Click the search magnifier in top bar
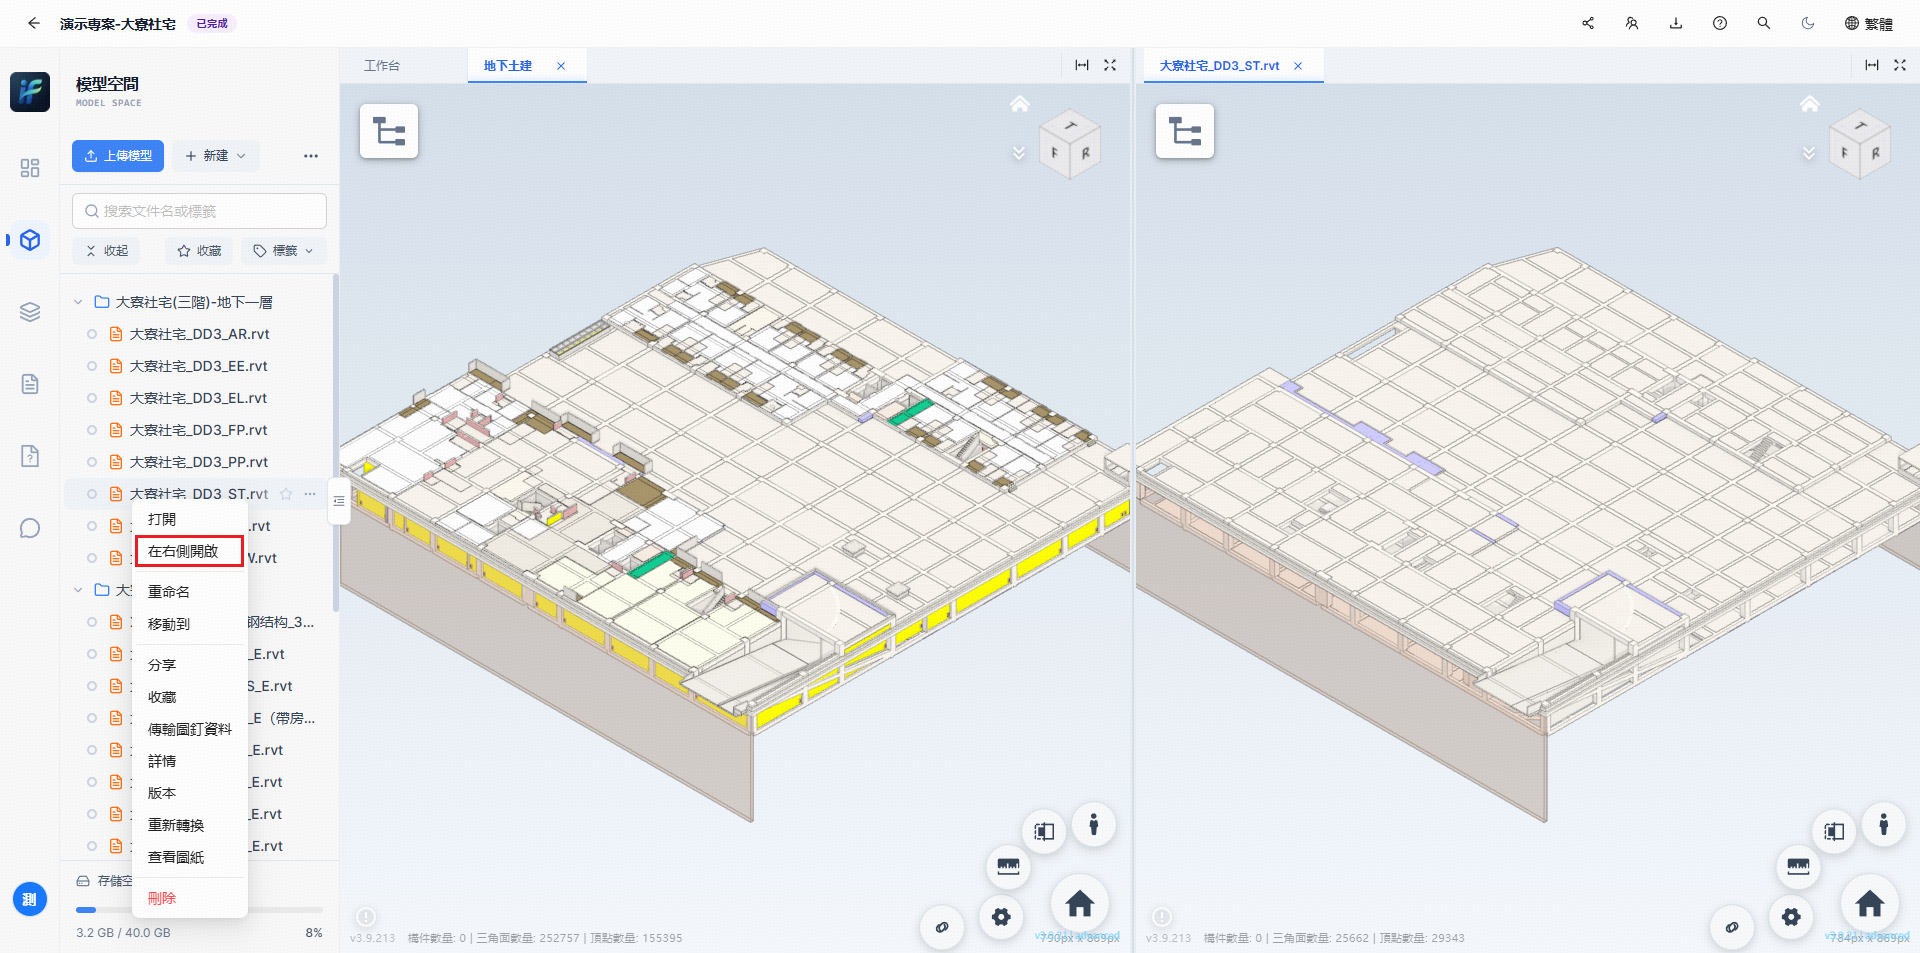Viewport: 1920px width, 953px height. pos(1764,23)
